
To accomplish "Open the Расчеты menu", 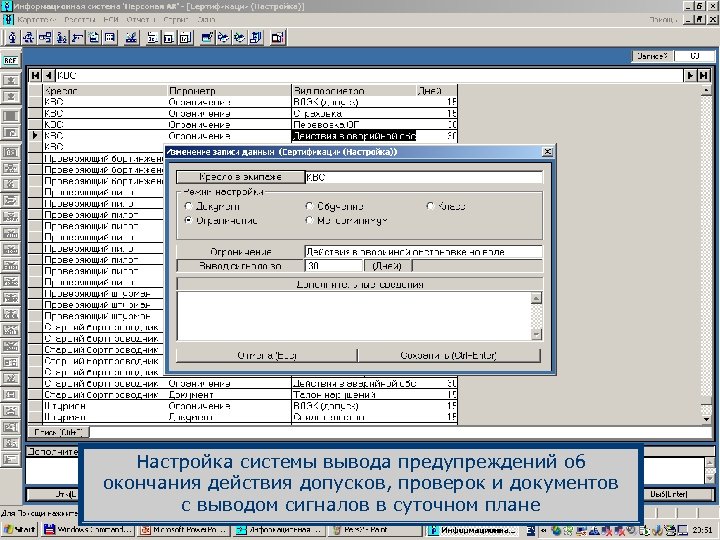I will 79,20.
